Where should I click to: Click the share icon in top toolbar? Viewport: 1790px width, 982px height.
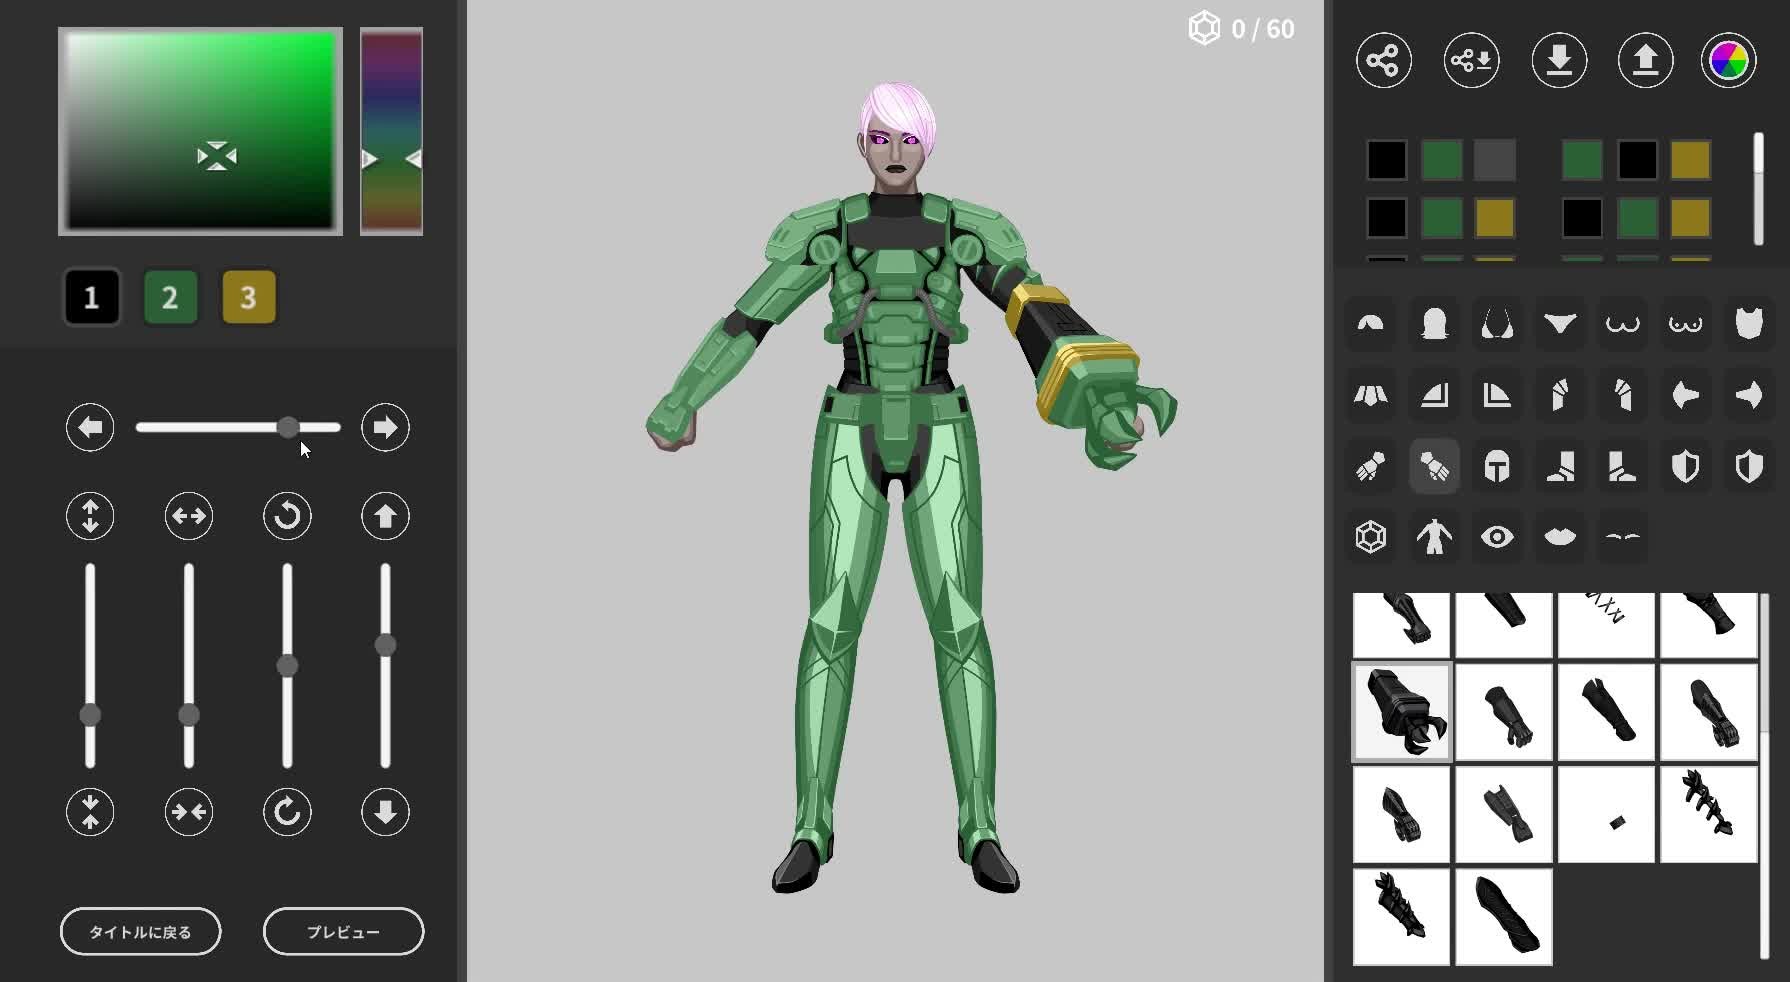[1383, 60]
